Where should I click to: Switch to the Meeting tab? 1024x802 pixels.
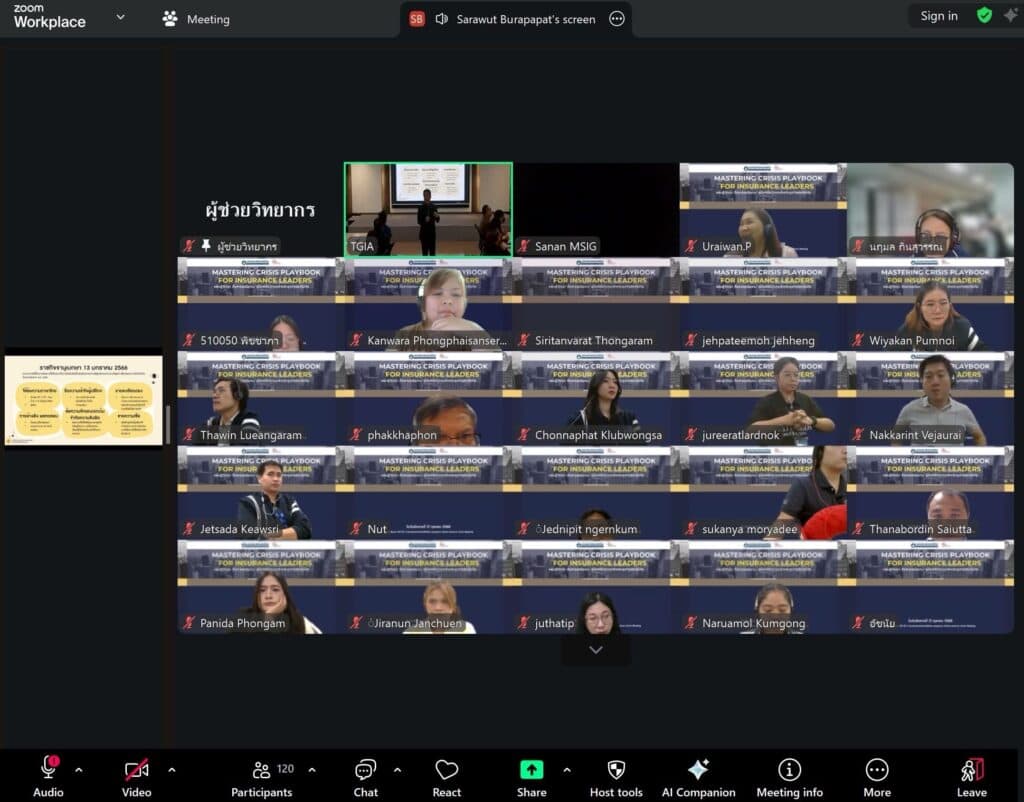pyautogui.click(x=196, y=19)
